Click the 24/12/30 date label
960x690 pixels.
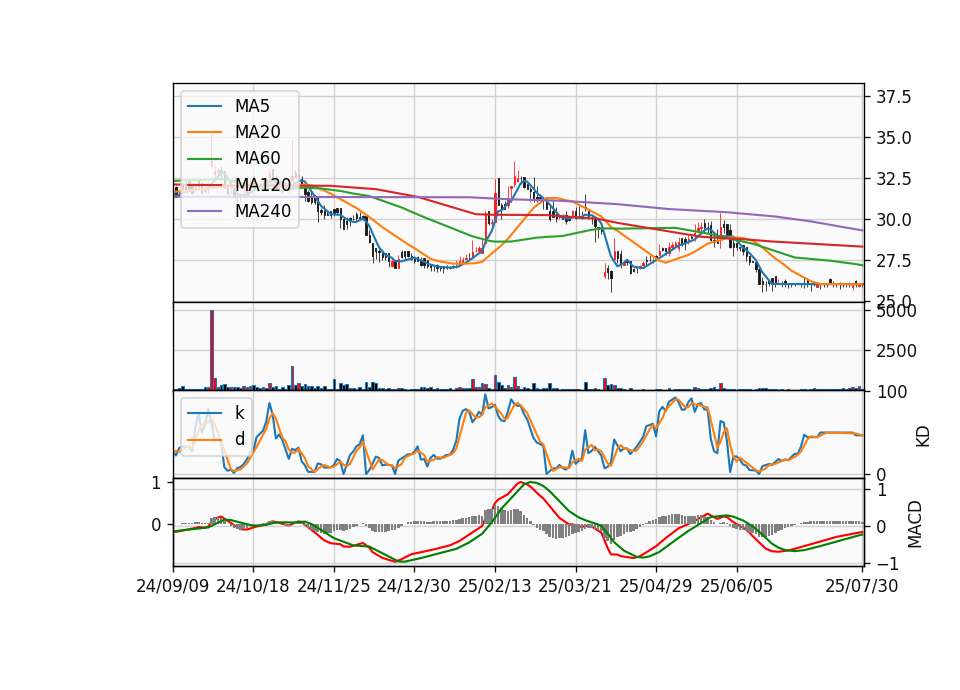[414, 586]
